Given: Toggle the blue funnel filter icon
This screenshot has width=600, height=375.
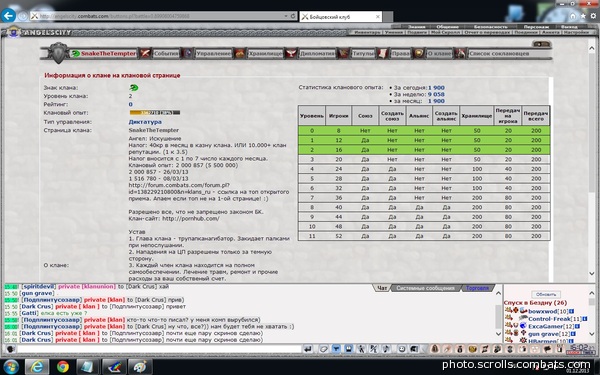Looking at the screenshot, I should 336,349.
